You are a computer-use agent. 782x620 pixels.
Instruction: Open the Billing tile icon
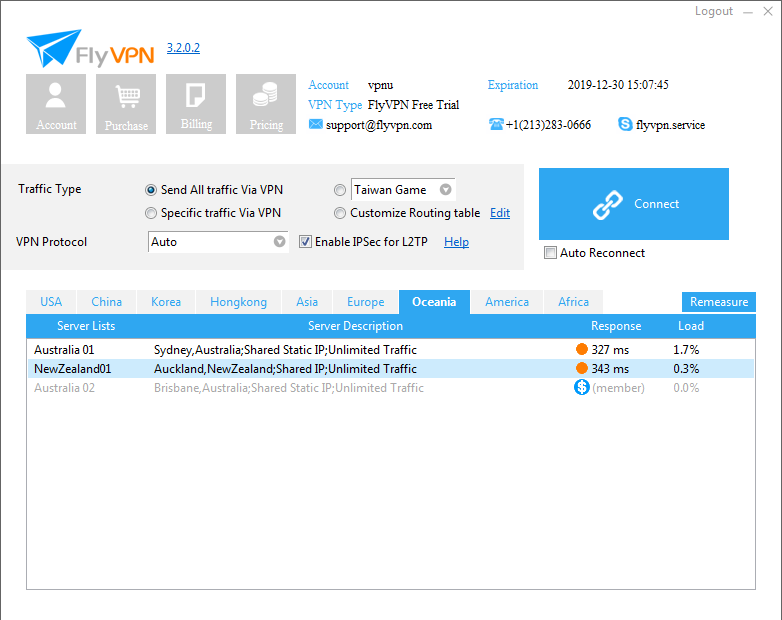[x=196, y=104]
